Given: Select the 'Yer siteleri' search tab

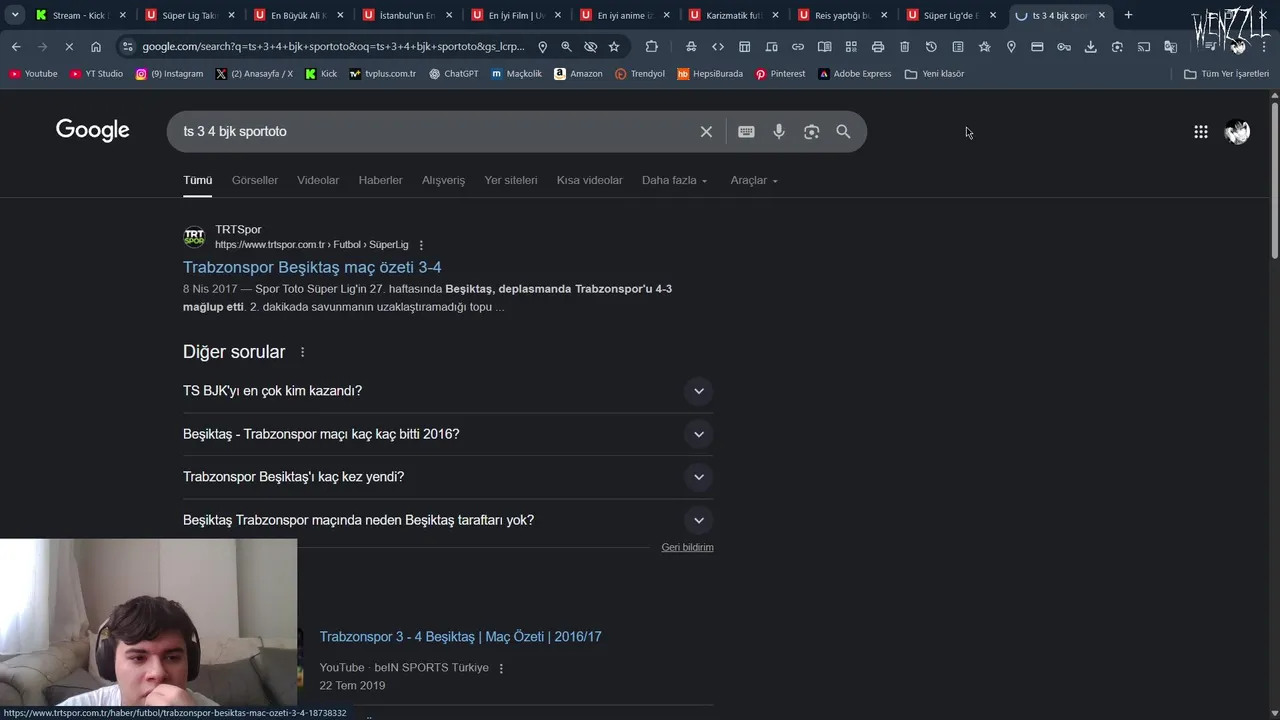Looking at the screenshot, I should (x=511, y=180).
